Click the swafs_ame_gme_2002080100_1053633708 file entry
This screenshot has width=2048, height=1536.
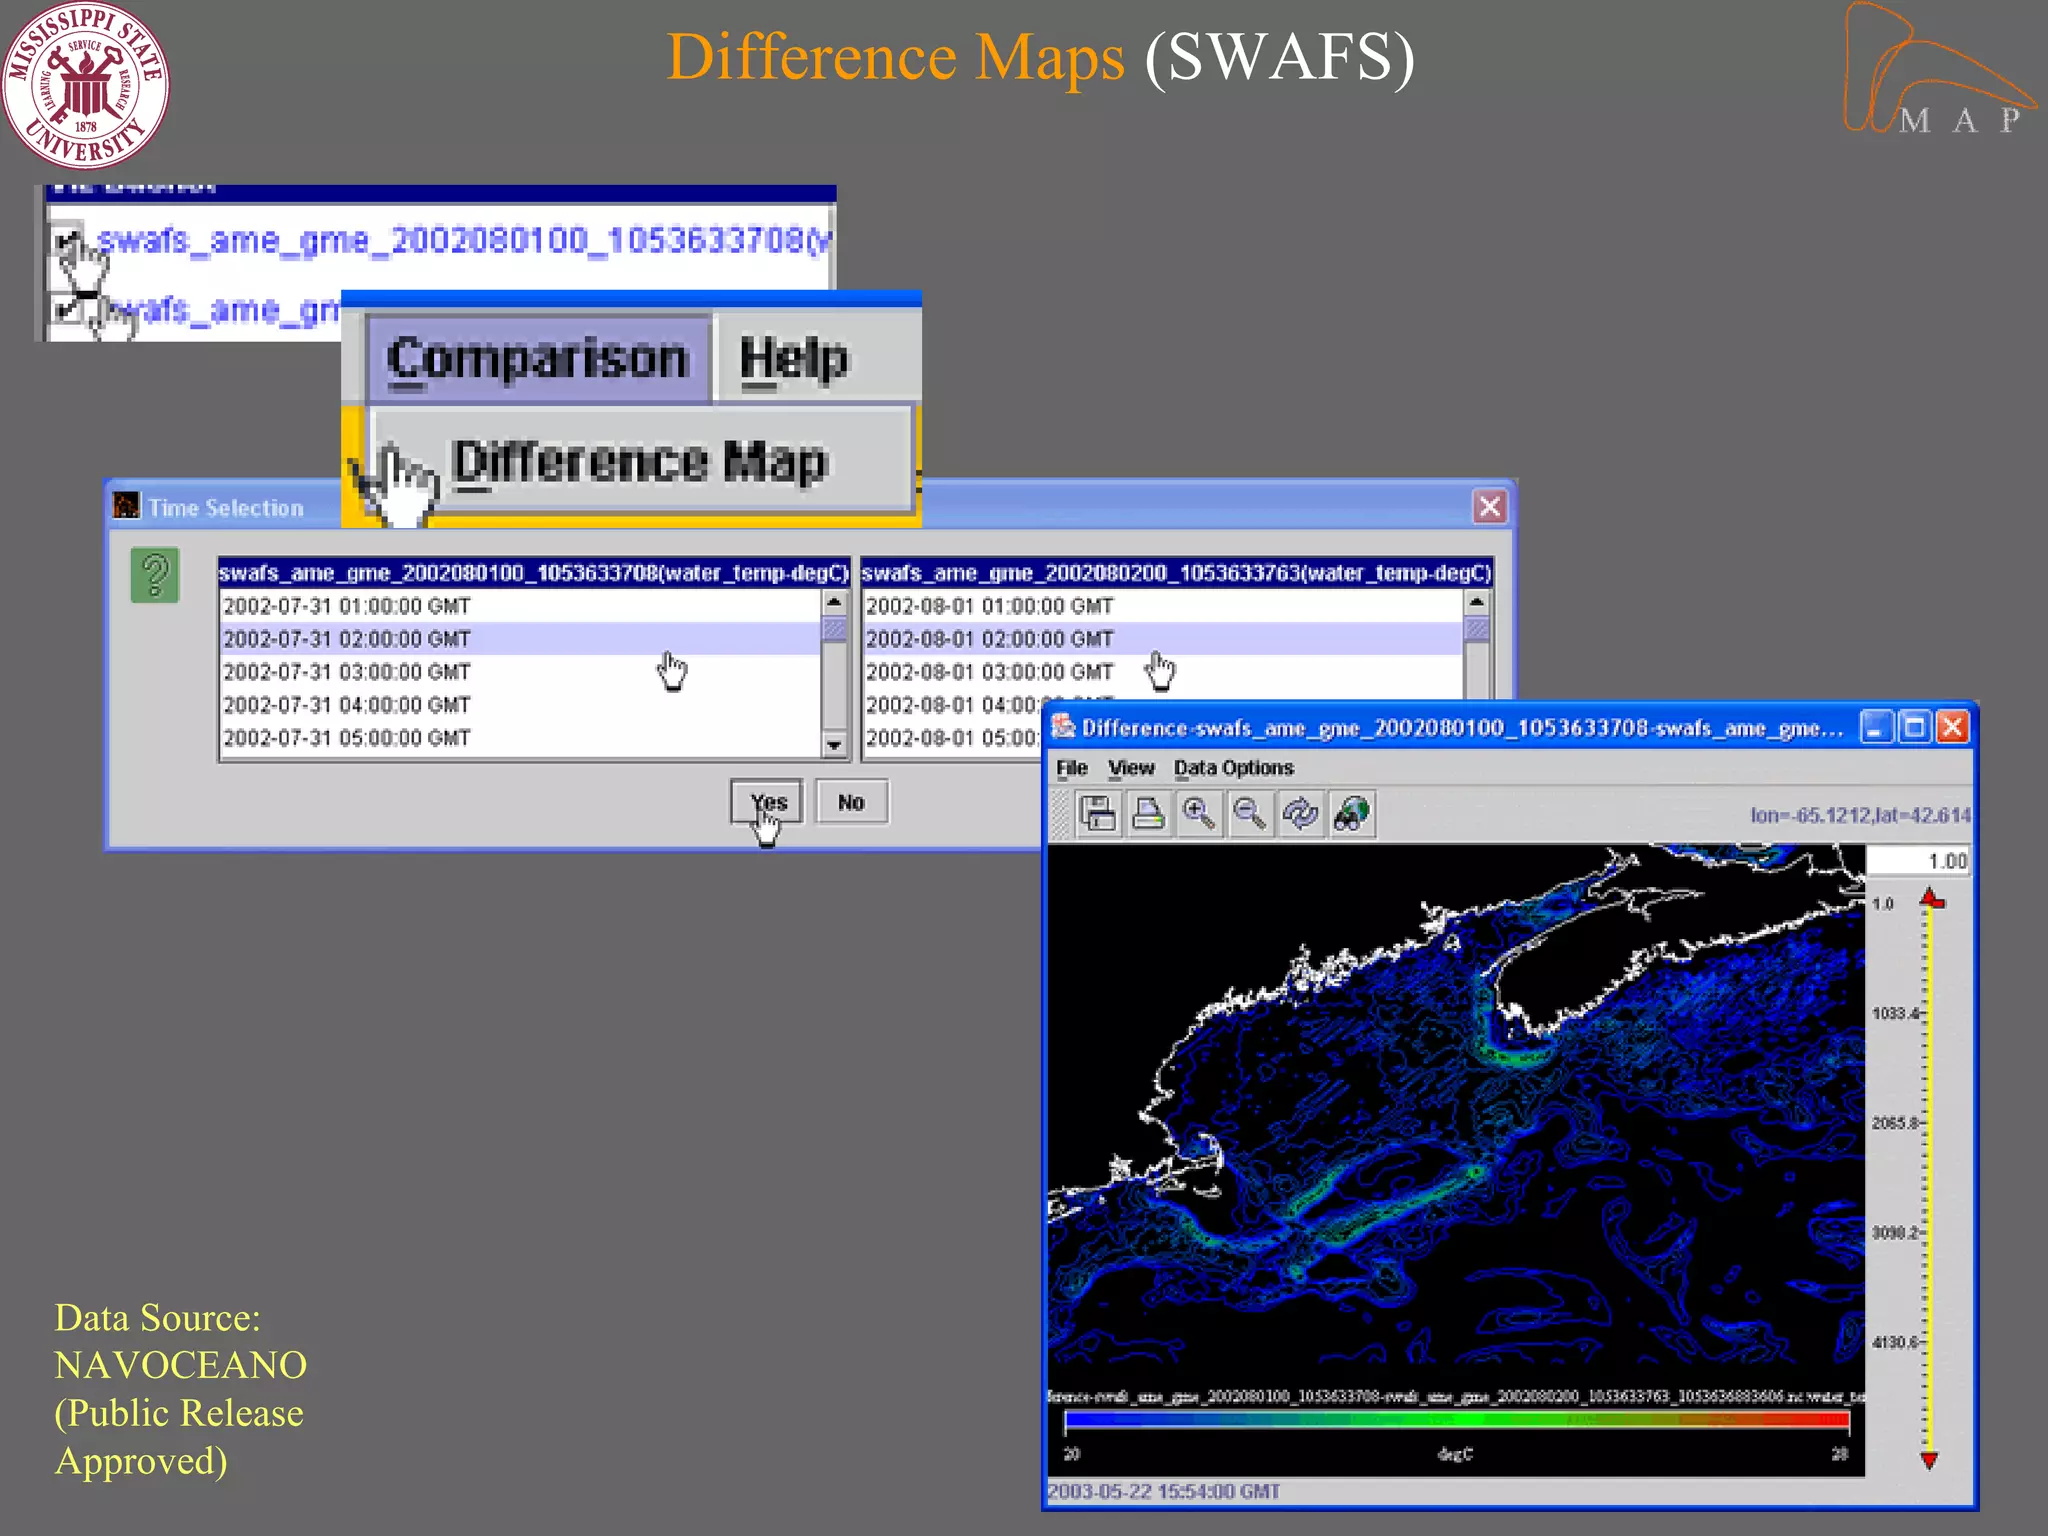(x=464, y=241)
